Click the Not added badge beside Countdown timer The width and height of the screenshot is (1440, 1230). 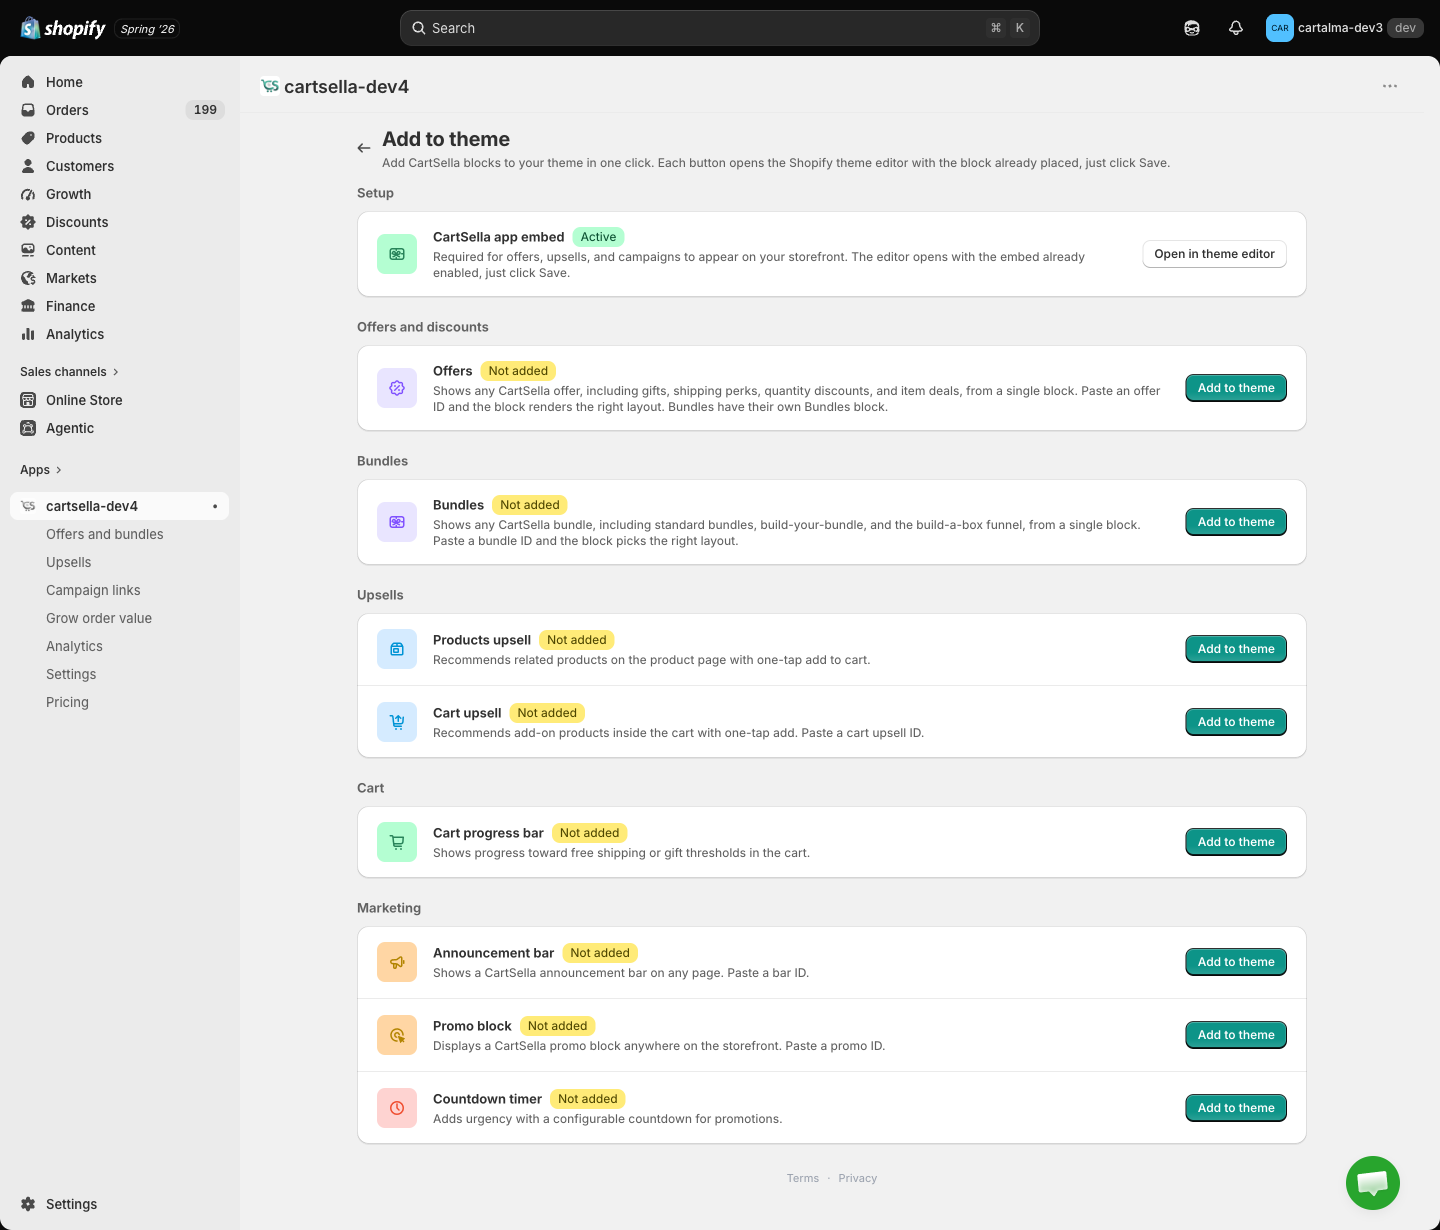[588, 1099]
